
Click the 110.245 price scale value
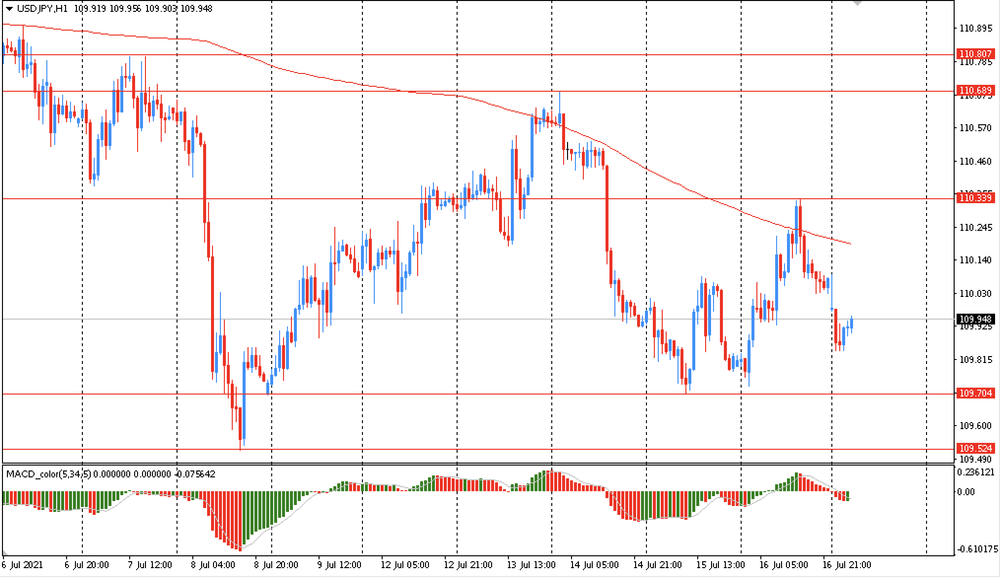976,228
